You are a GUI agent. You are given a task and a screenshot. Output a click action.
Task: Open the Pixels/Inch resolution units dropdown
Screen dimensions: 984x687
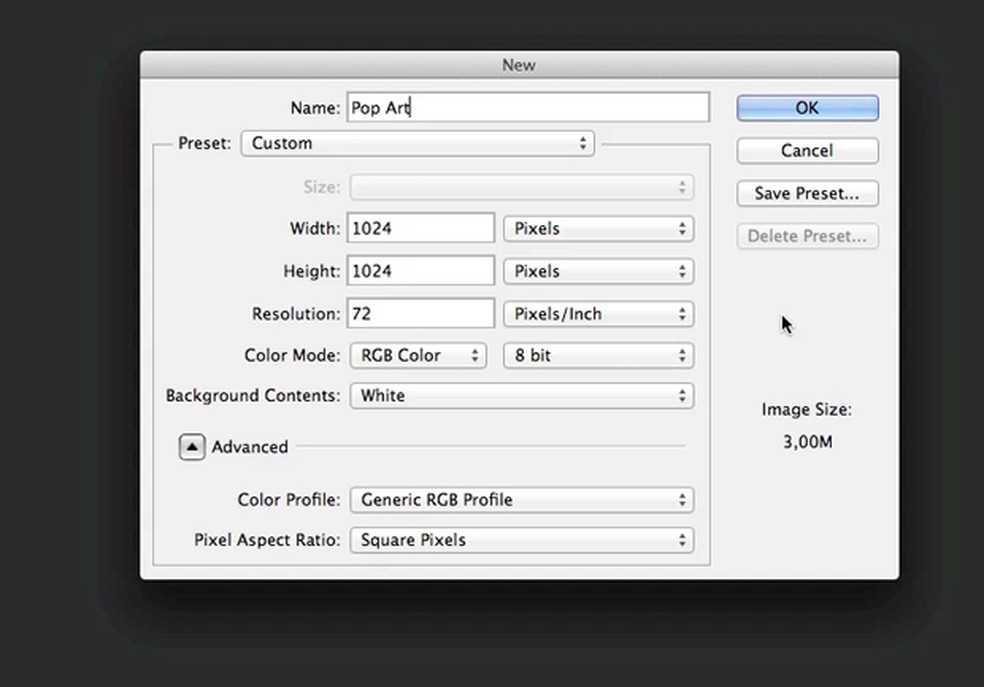click(598, 314)
